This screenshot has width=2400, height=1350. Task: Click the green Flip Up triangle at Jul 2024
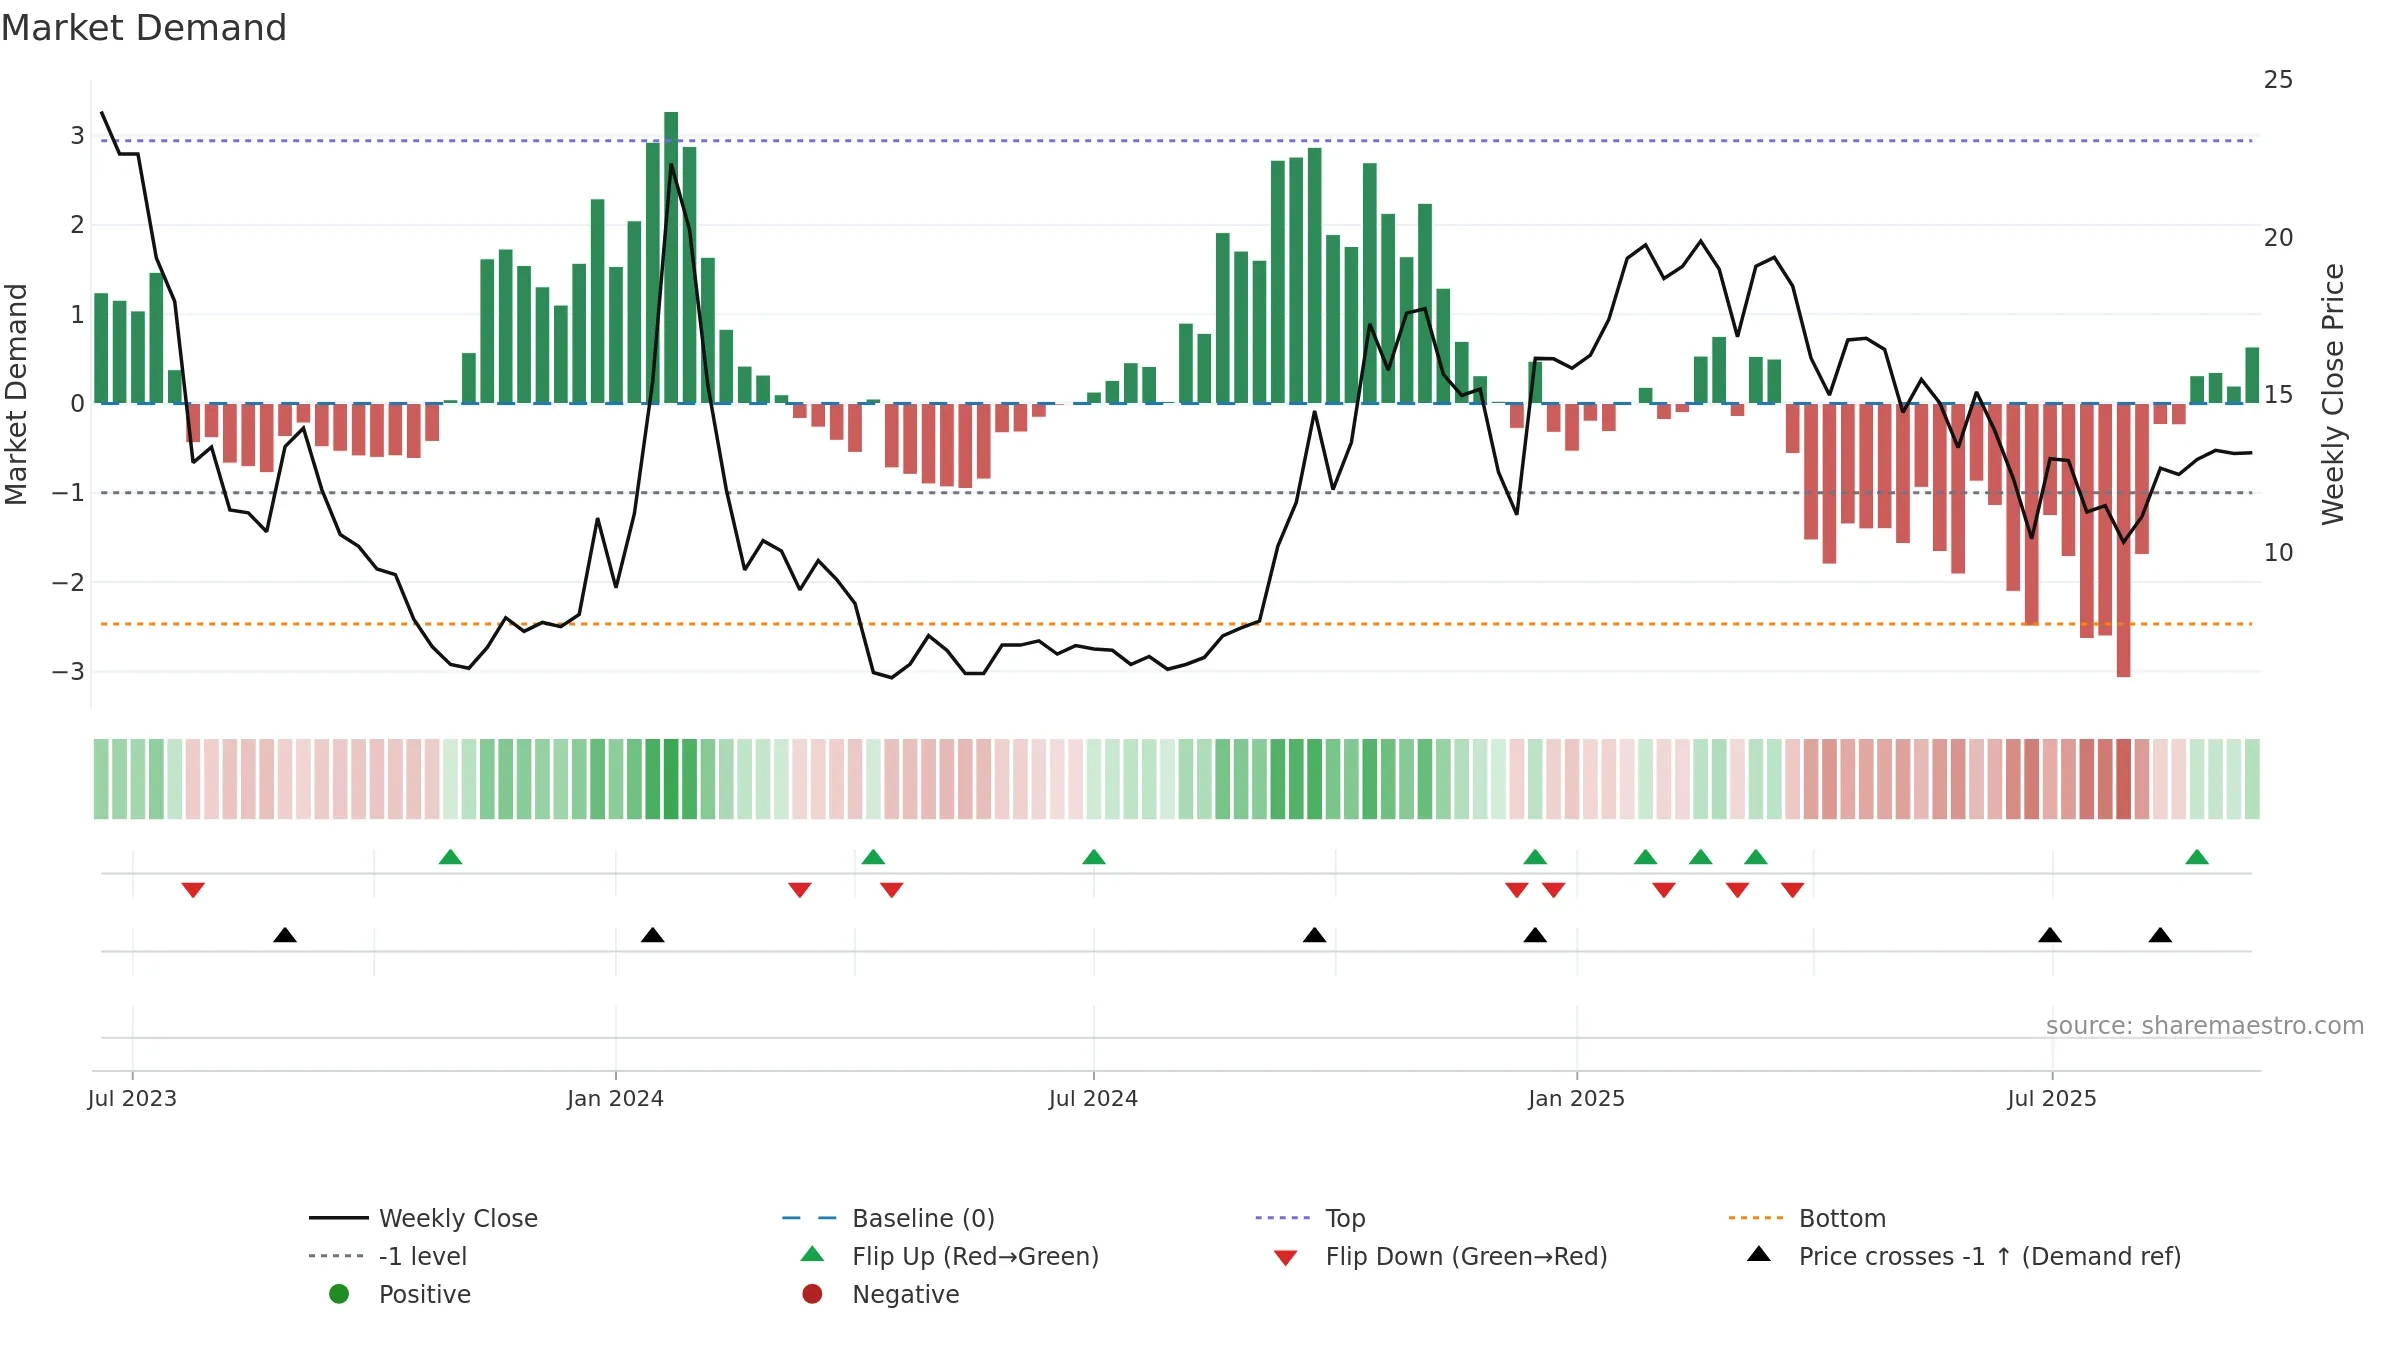[x=1094, y=857]
